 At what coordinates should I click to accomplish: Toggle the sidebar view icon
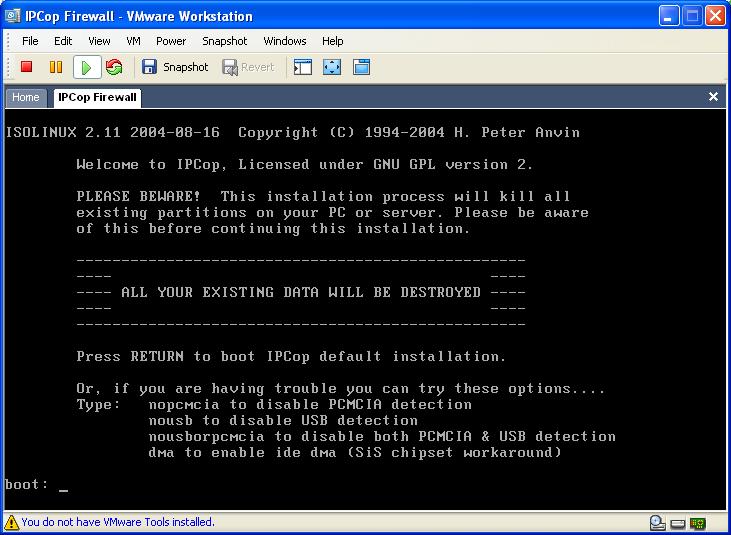[303, 67]
